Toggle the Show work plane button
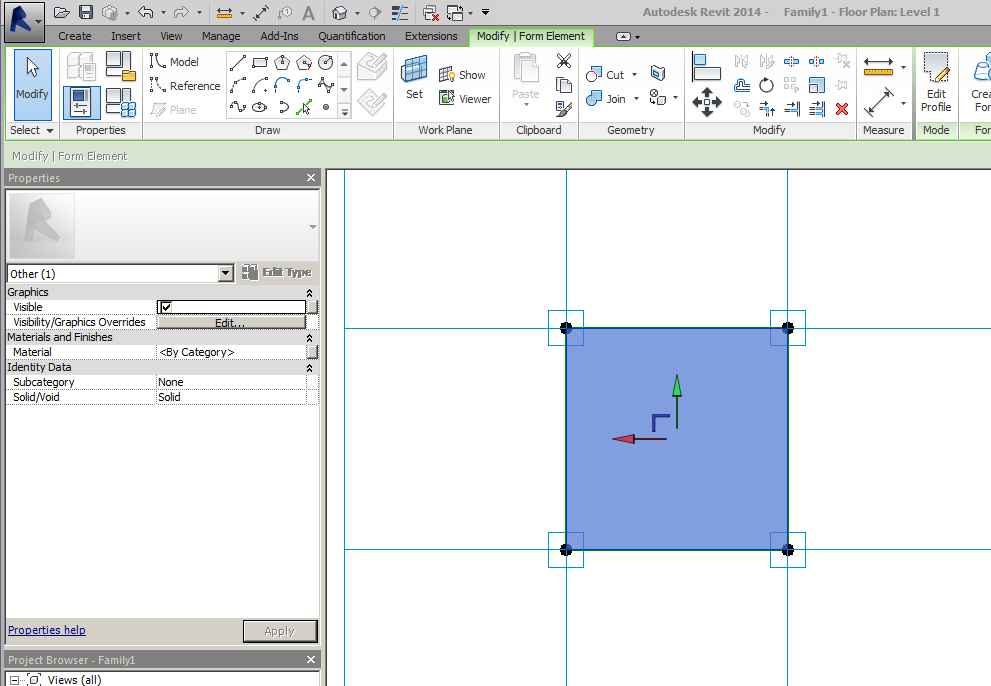Screen dimensions: 991x686 coord(462,75)
